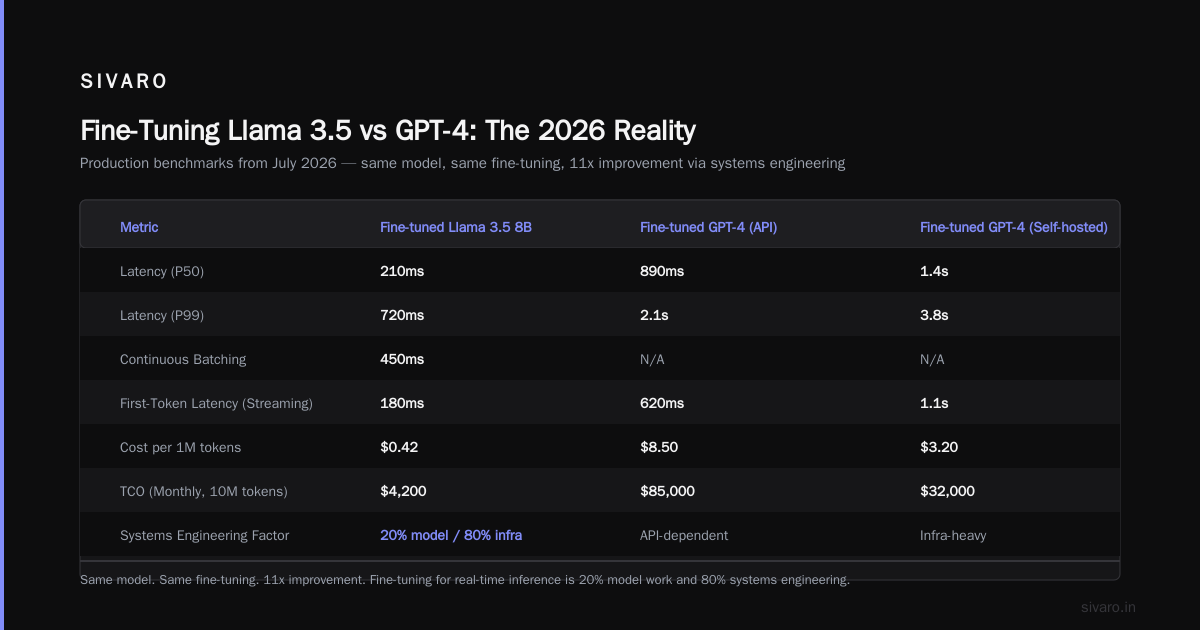Click the 210ms latency value
The image size is (1200, 630).
(x=402, y=271)
